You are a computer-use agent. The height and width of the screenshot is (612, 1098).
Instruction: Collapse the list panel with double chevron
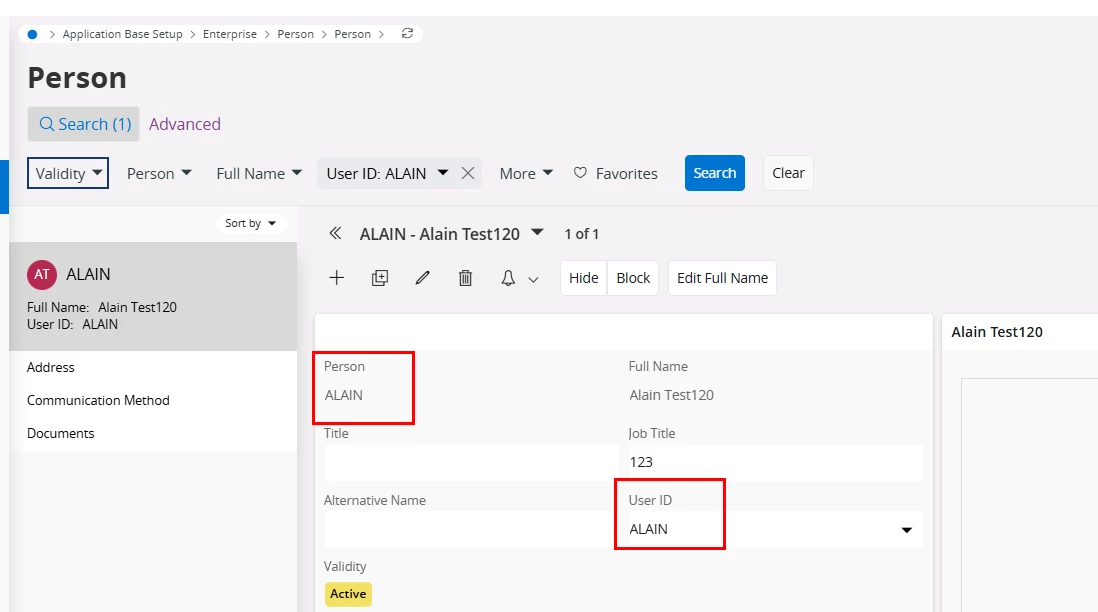click(335, 233)
